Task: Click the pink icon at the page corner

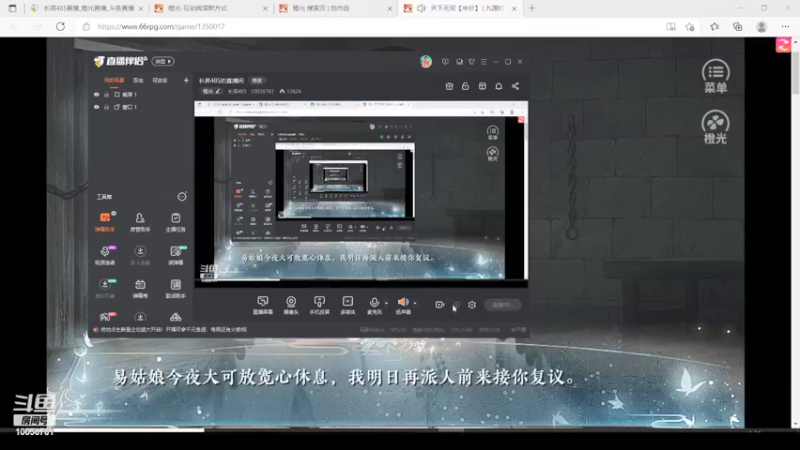Action: point(783,45)
